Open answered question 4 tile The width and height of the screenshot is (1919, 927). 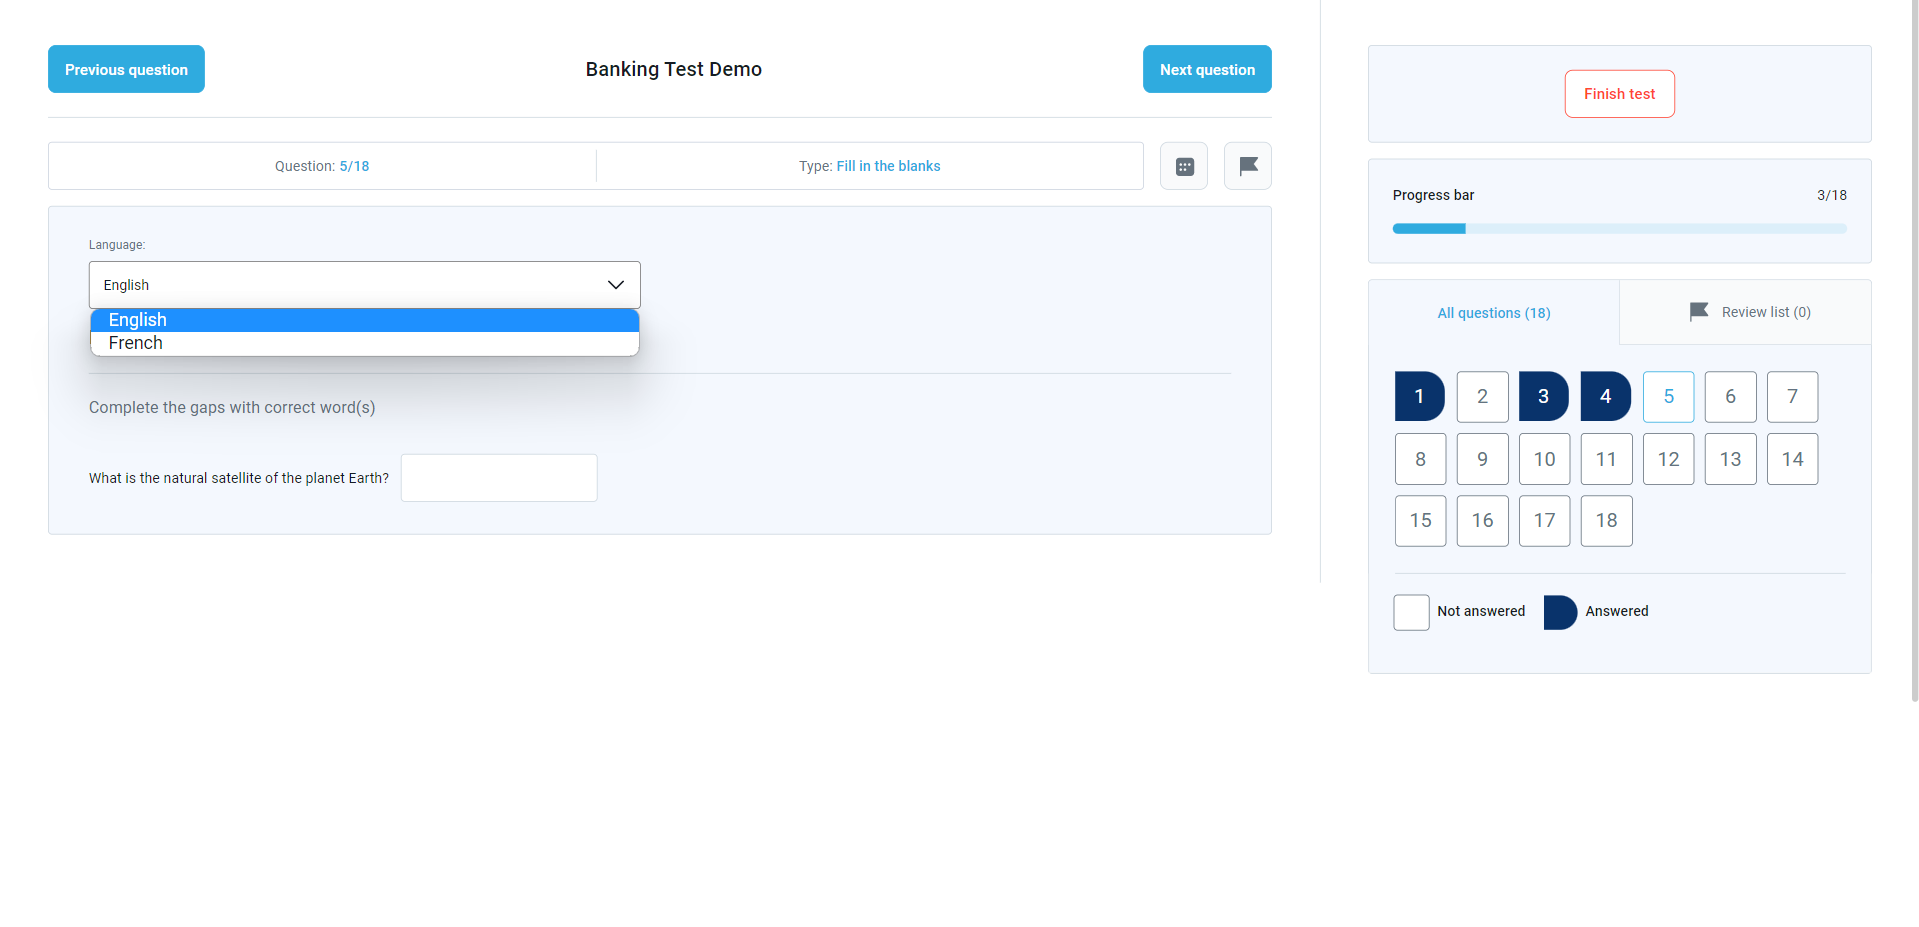(x=1605, y=397)
